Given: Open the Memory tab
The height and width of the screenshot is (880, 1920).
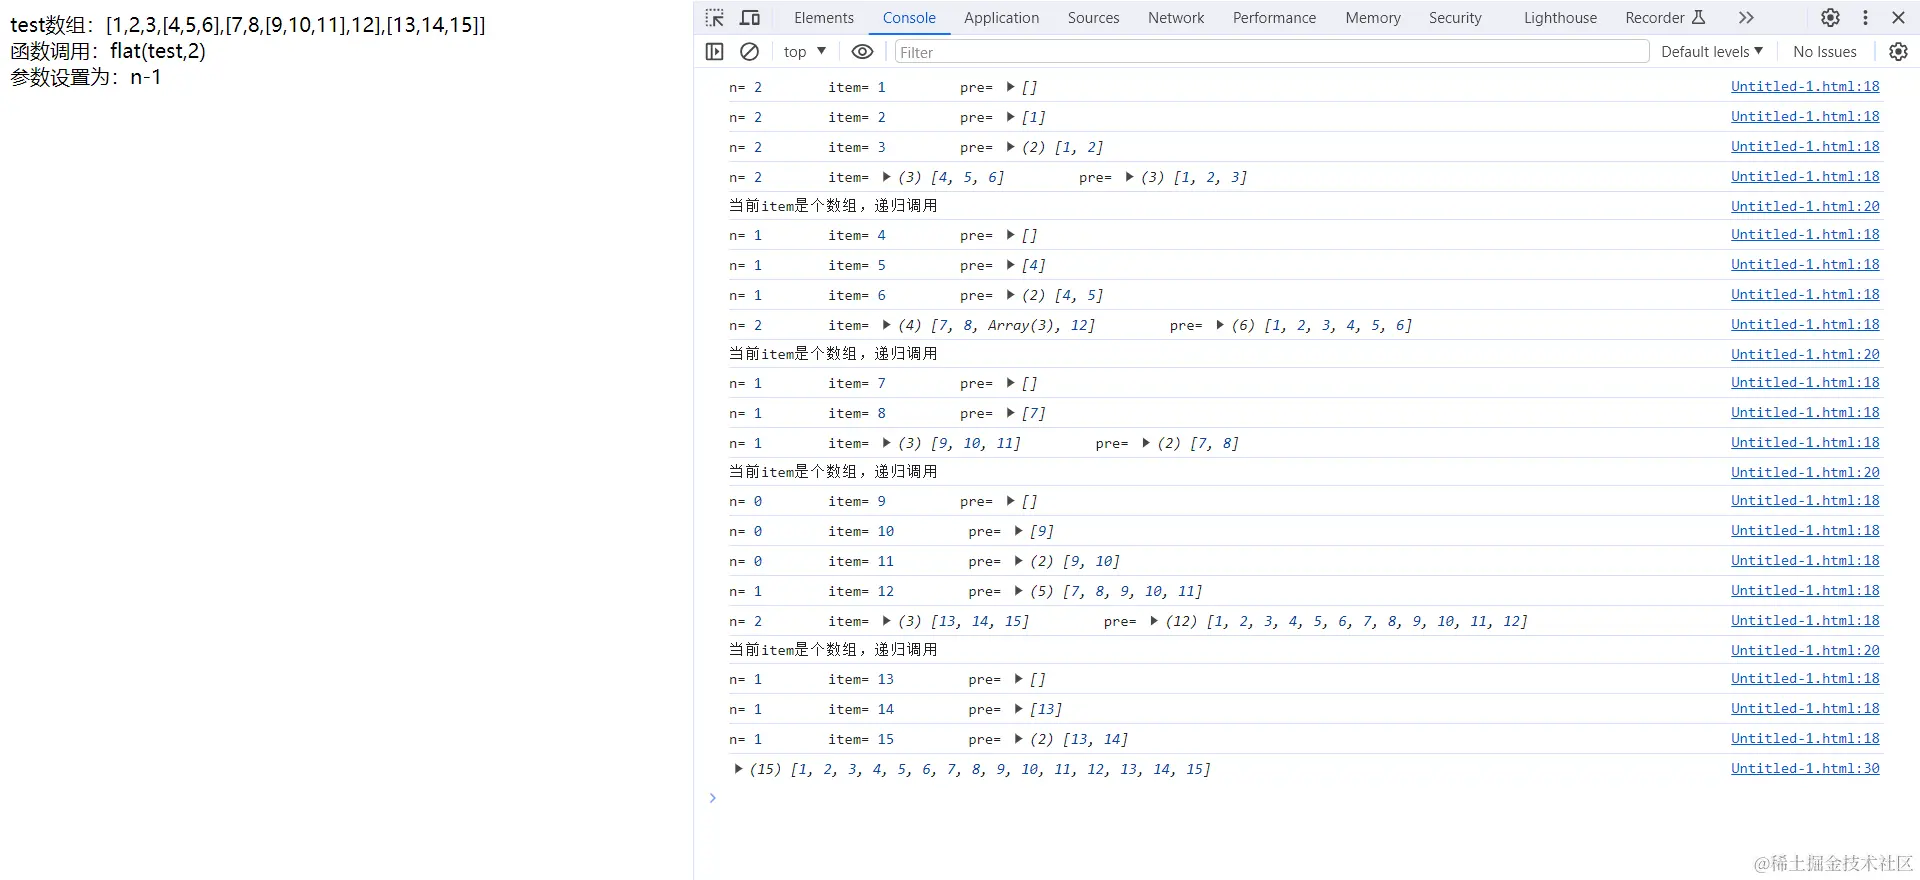Looking at the screenshot, I should 1373,18.
